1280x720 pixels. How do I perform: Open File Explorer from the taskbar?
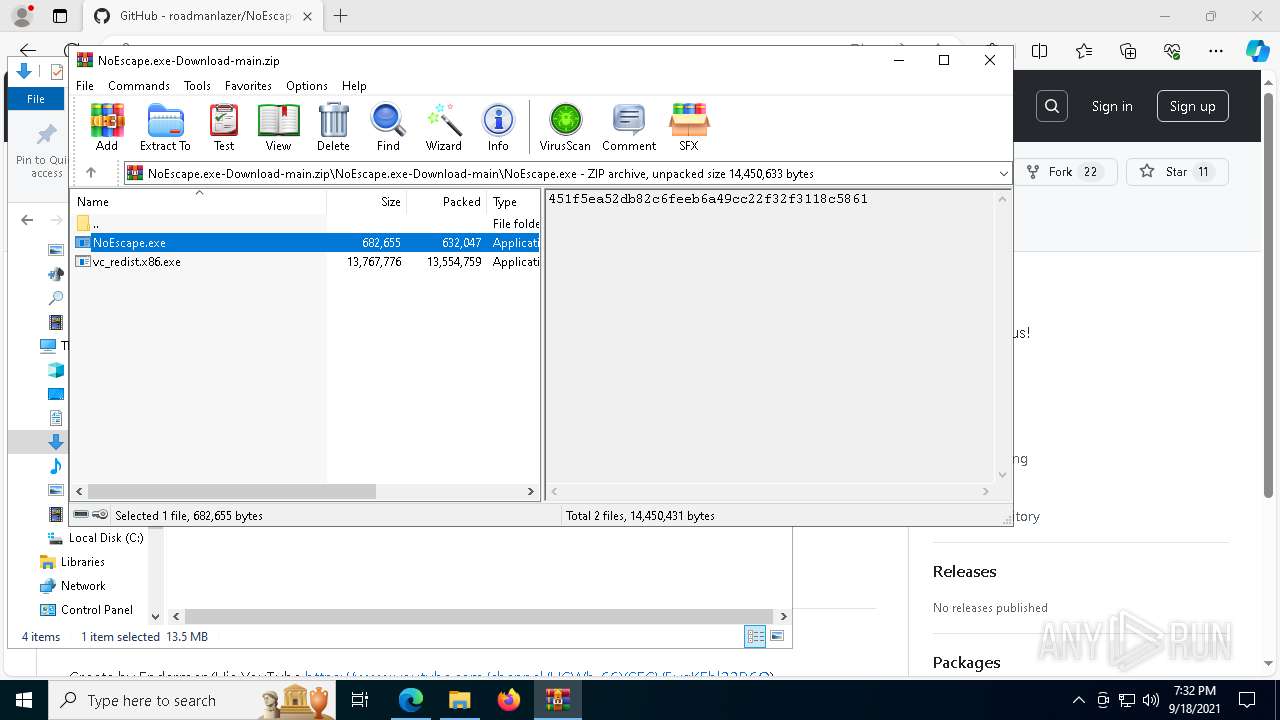pyautogui.click(x=459, y=700)
